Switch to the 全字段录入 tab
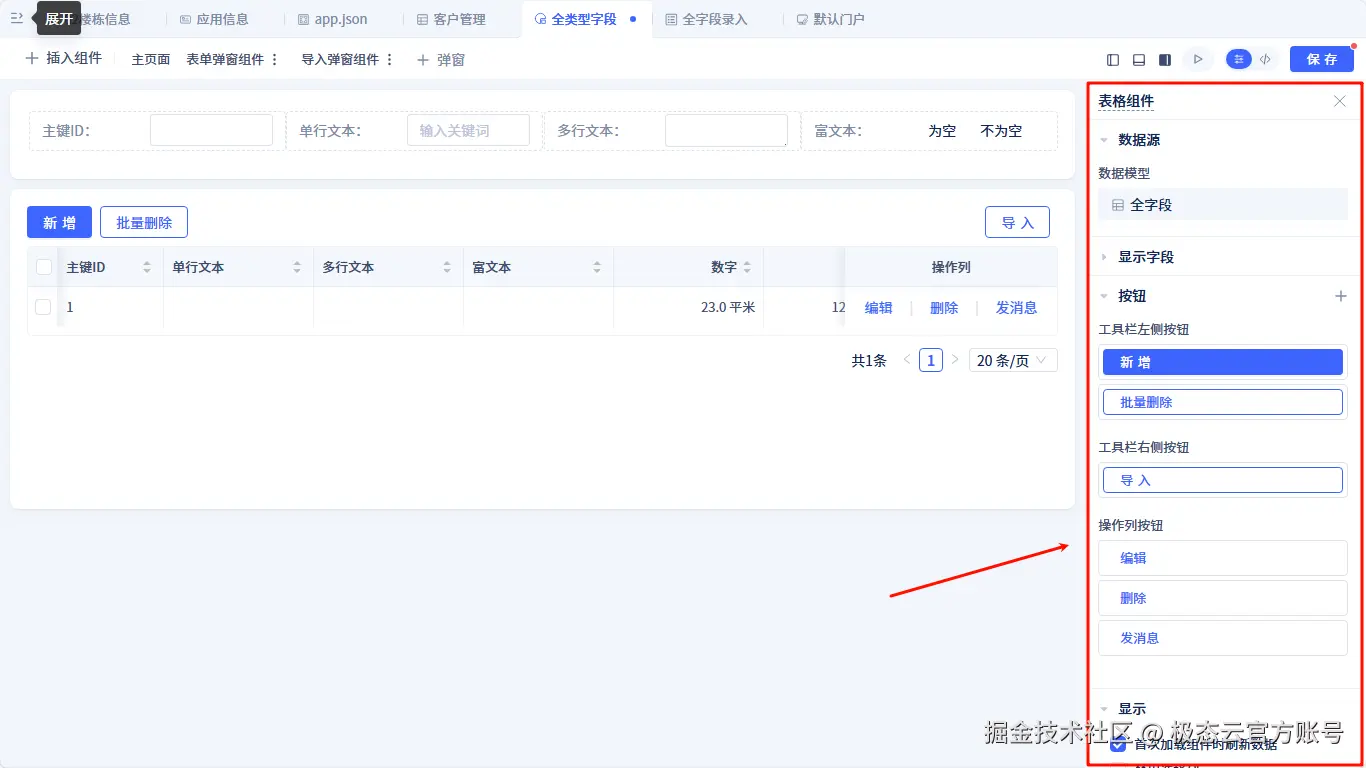Image resolution: width=1366 pixels, height=768 pixels. (x=706, y=19)
